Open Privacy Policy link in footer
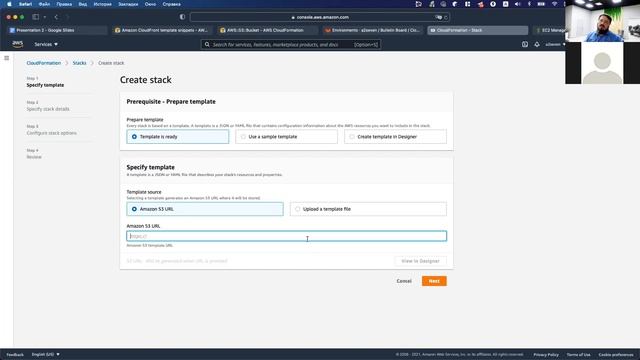This screenshot has height=360, width=640. (x=546, y=355)
